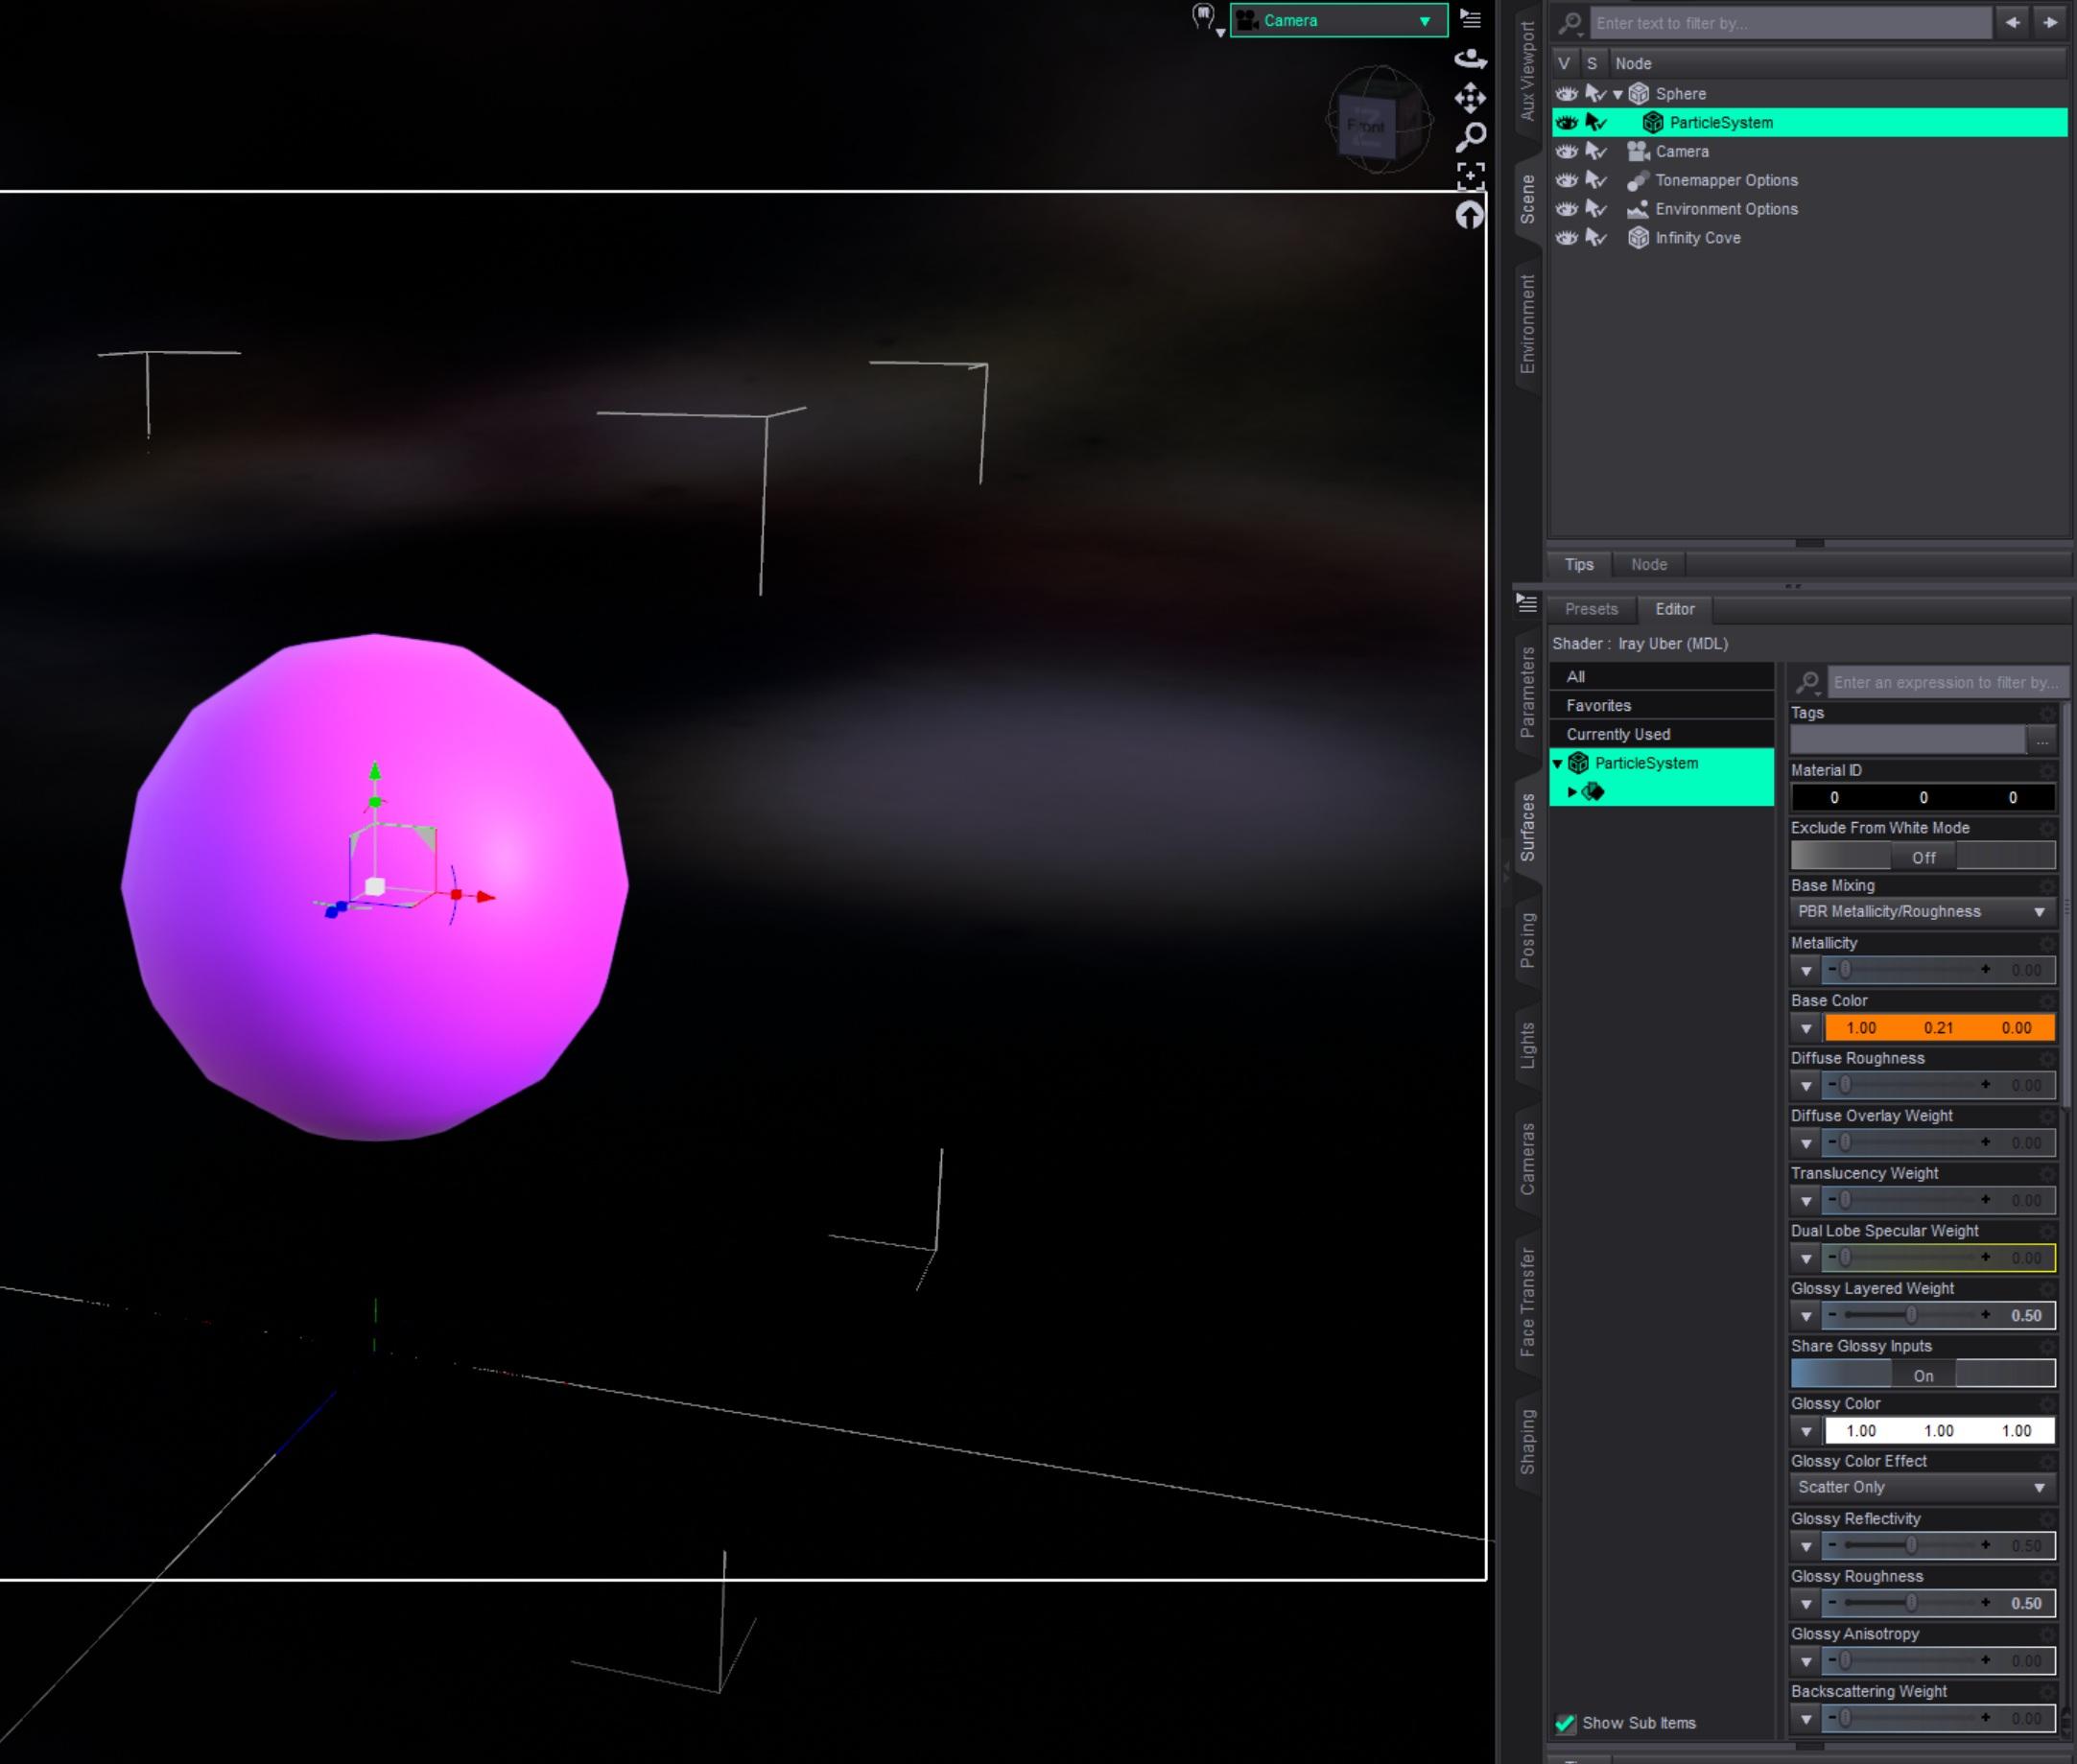Click the viewport pan arrows icon

click(x=1469, y=97)
